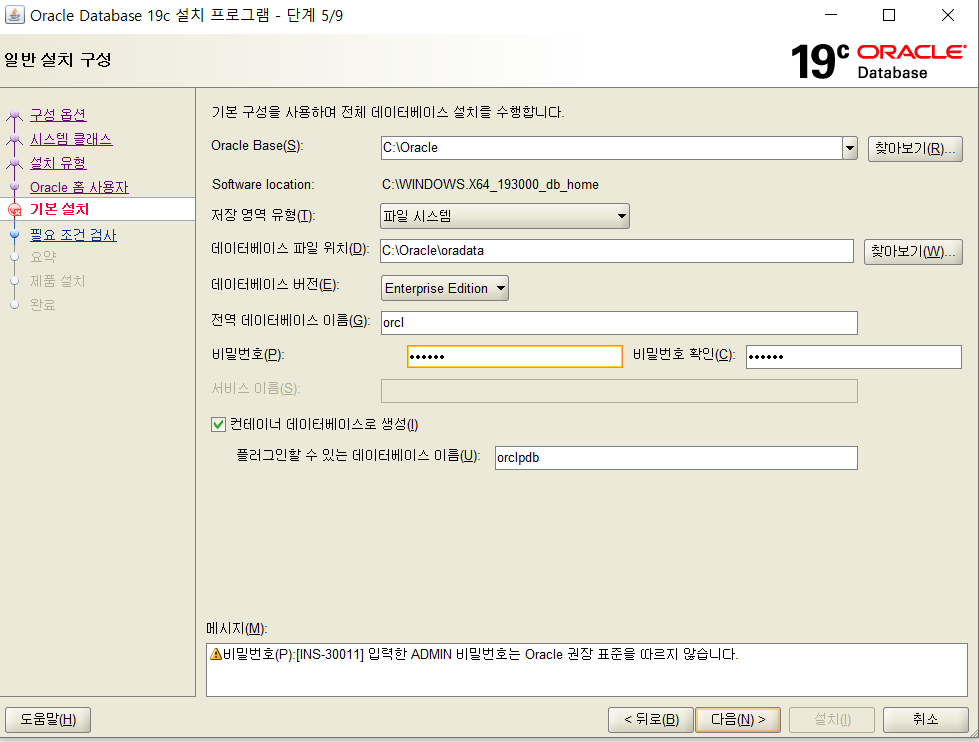Viewport: 979px width, 742px height.
Task: Close the installer window
Action: point(948,15)
